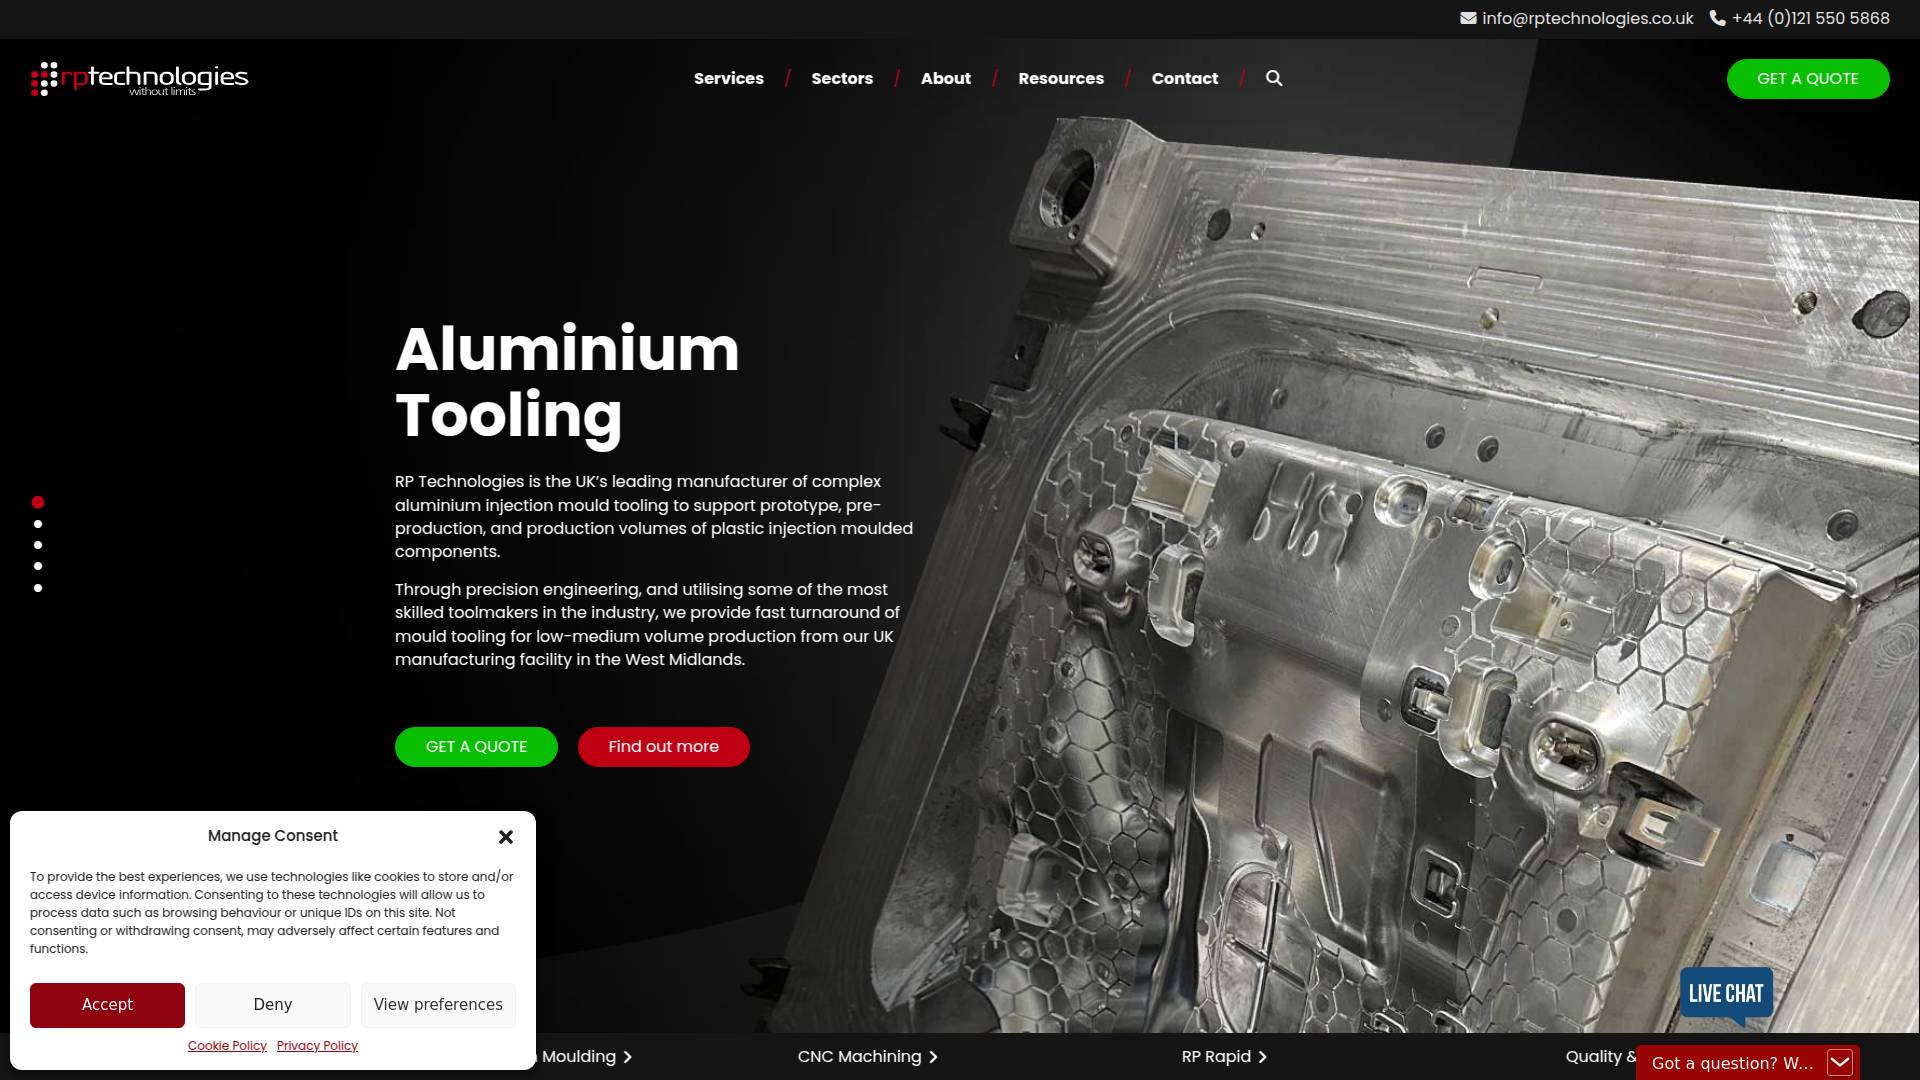1920x1080 pixels.
Task: Open the Contact menu item
Action: click(x=1184, y=78)
